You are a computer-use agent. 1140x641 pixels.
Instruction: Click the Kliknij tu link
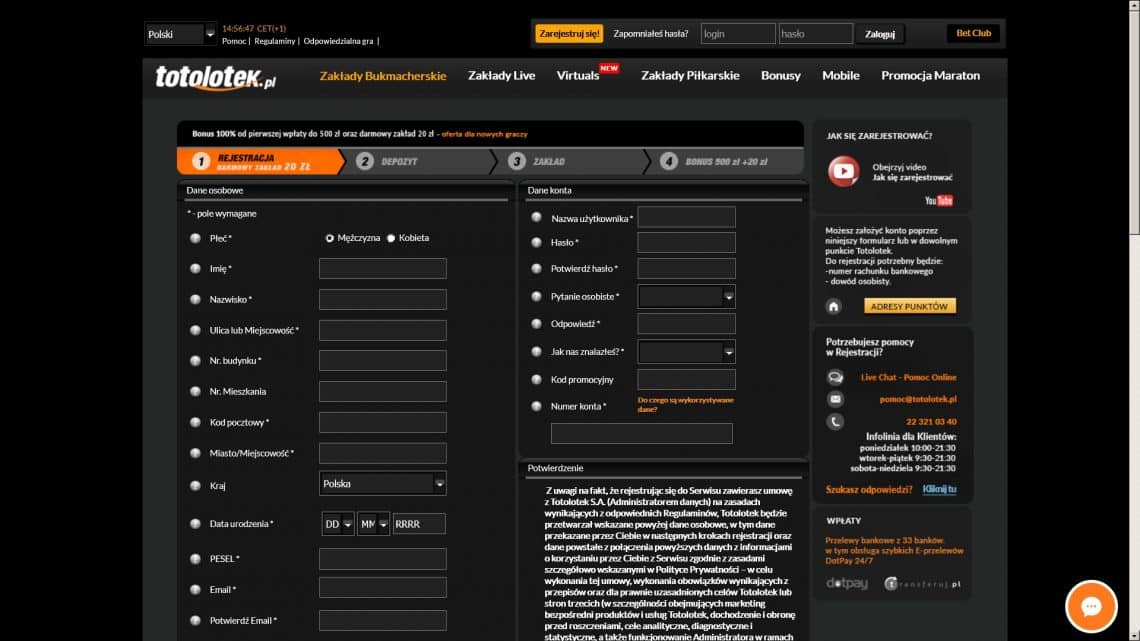point(939,489)
